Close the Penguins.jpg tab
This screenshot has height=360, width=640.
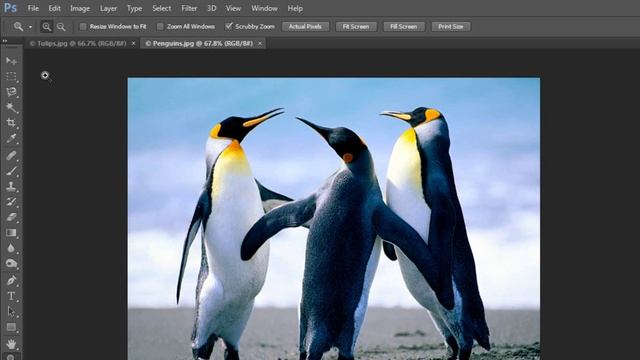coord(260,43)
